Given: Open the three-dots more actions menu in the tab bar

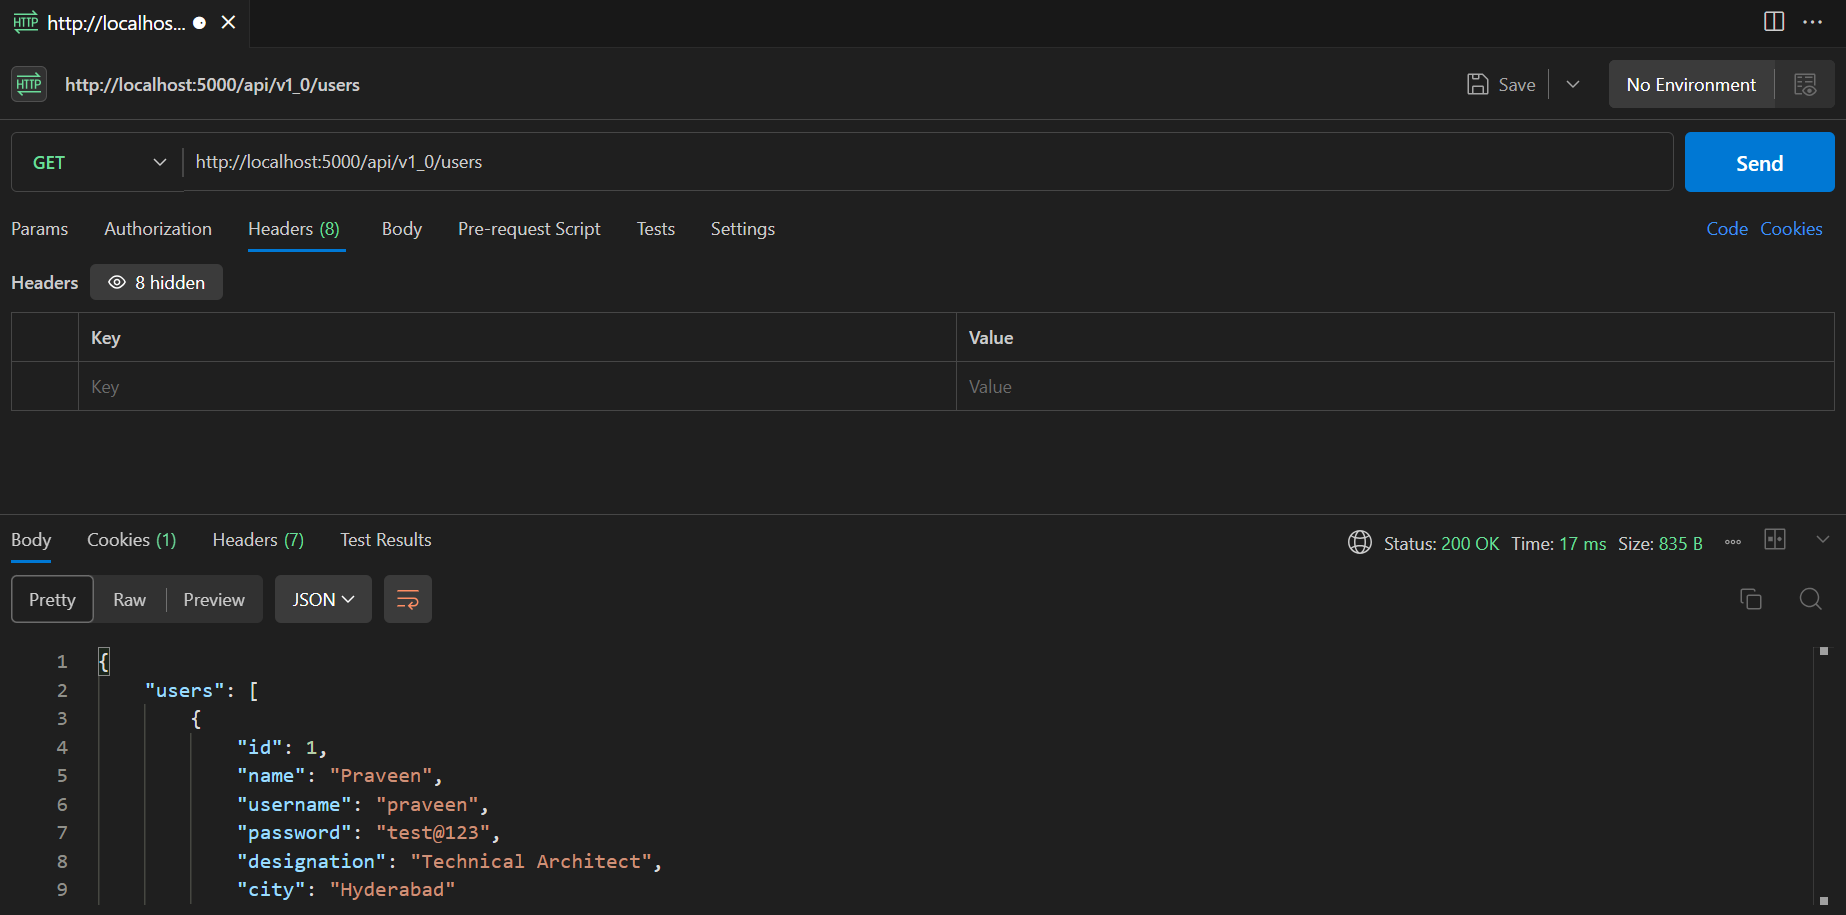Looking at the screenshot, I should tap(1813, 22).
